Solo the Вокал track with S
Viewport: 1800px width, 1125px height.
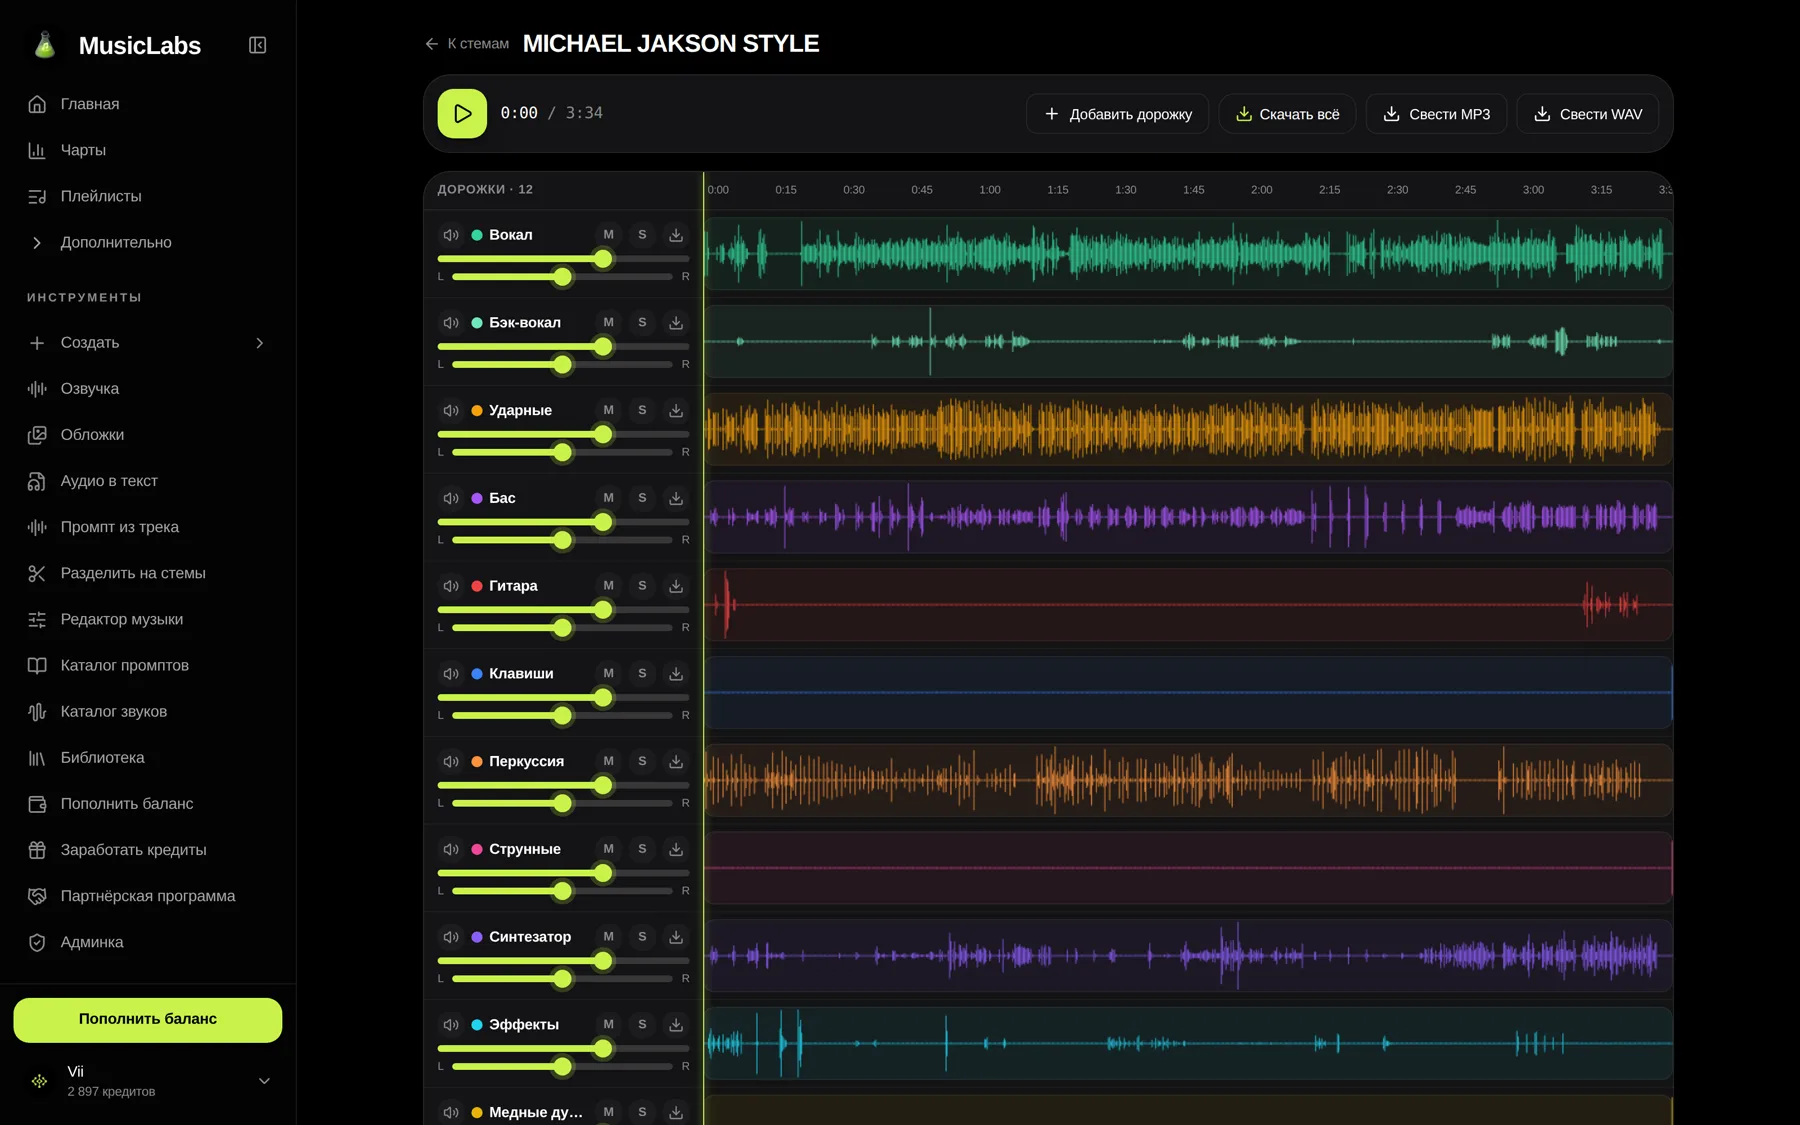[x=642, y=235]
